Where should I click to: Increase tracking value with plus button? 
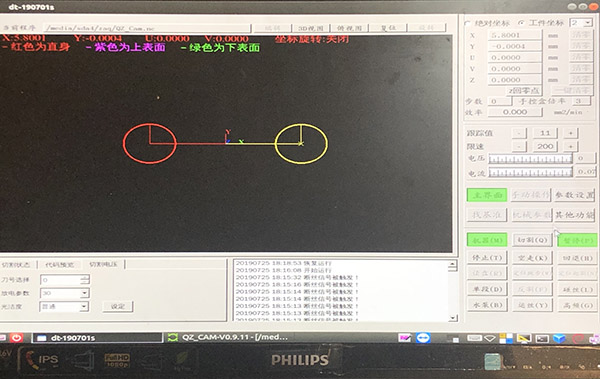570,133
